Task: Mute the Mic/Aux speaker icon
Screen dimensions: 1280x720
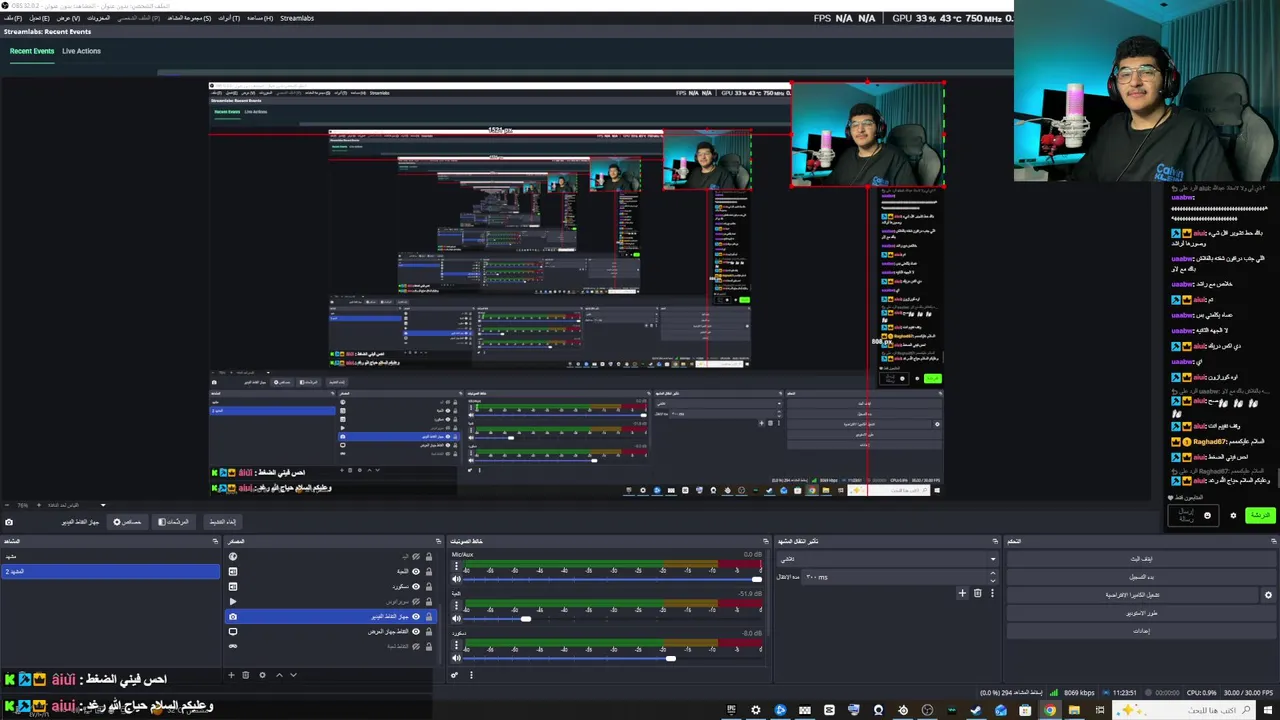Action: 456,579
